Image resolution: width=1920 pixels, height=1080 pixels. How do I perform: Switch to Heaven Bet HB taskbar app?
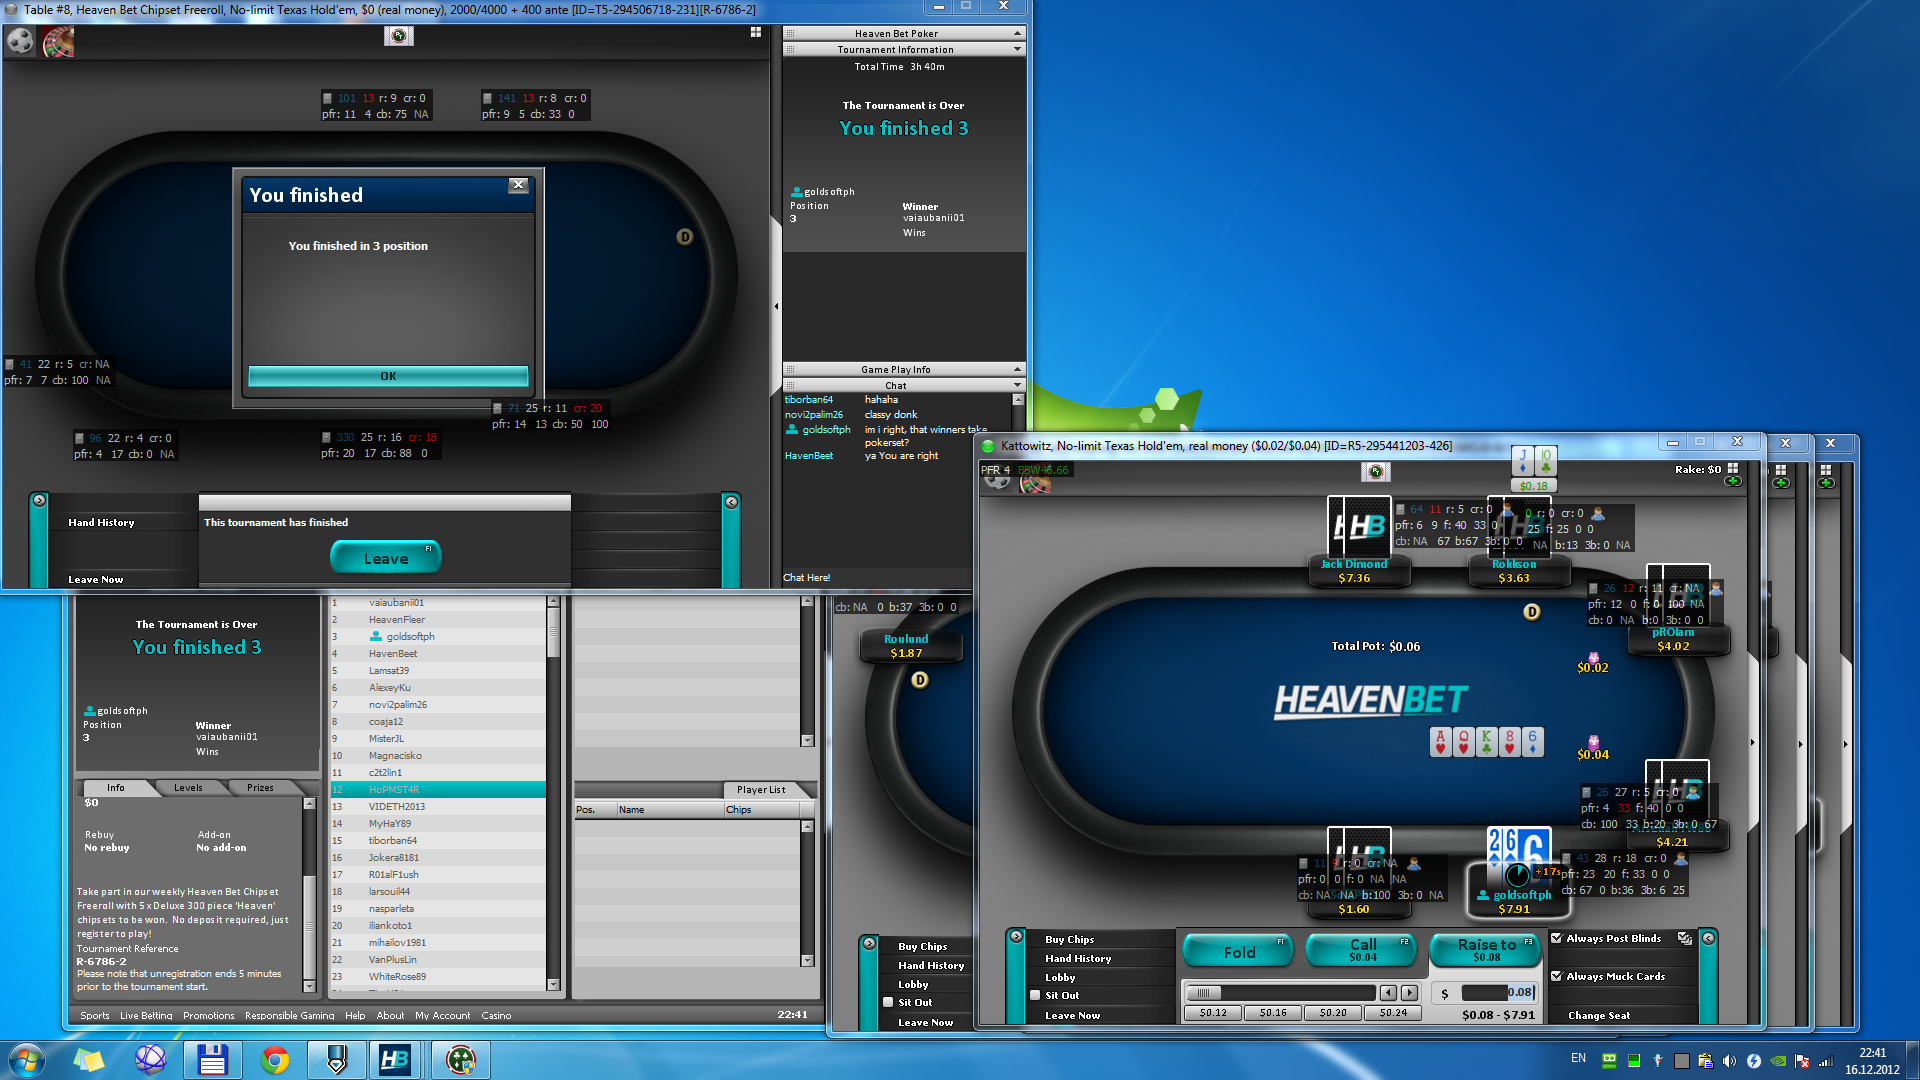point(395,1060)
